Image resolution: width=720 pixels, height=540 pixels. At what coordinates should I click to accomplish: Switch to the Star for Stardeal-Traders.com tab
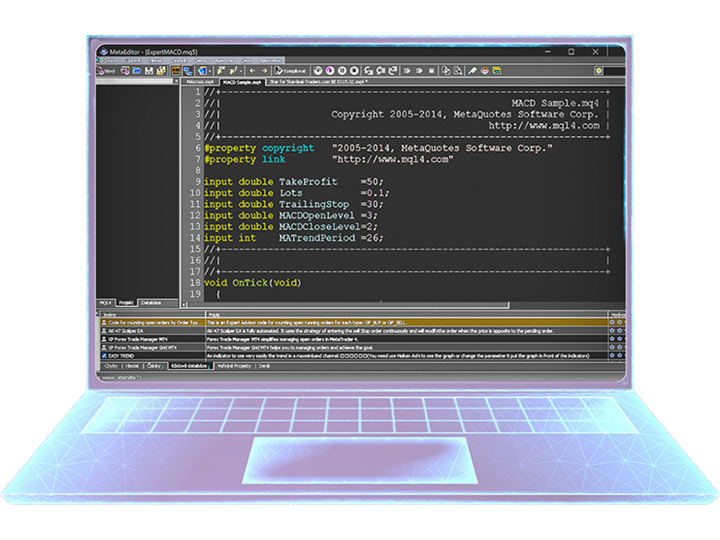[318, 82]
